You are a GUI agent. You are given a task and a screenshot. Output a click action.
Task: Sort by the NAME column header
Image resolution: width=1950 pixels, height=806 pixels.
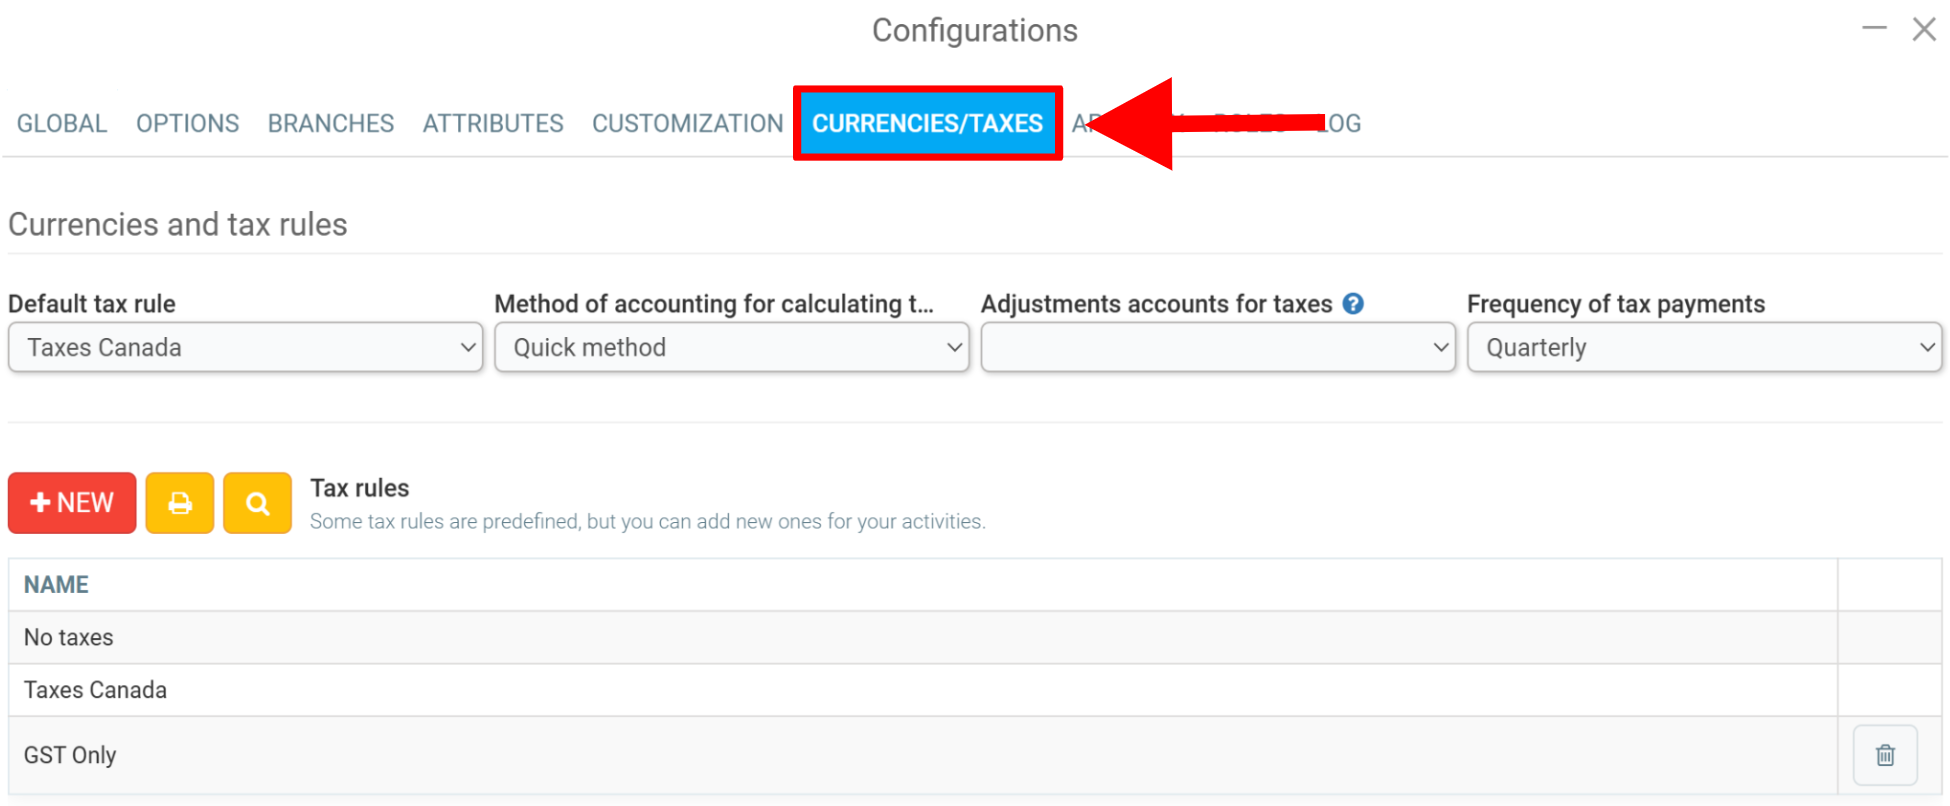(56, 585)
